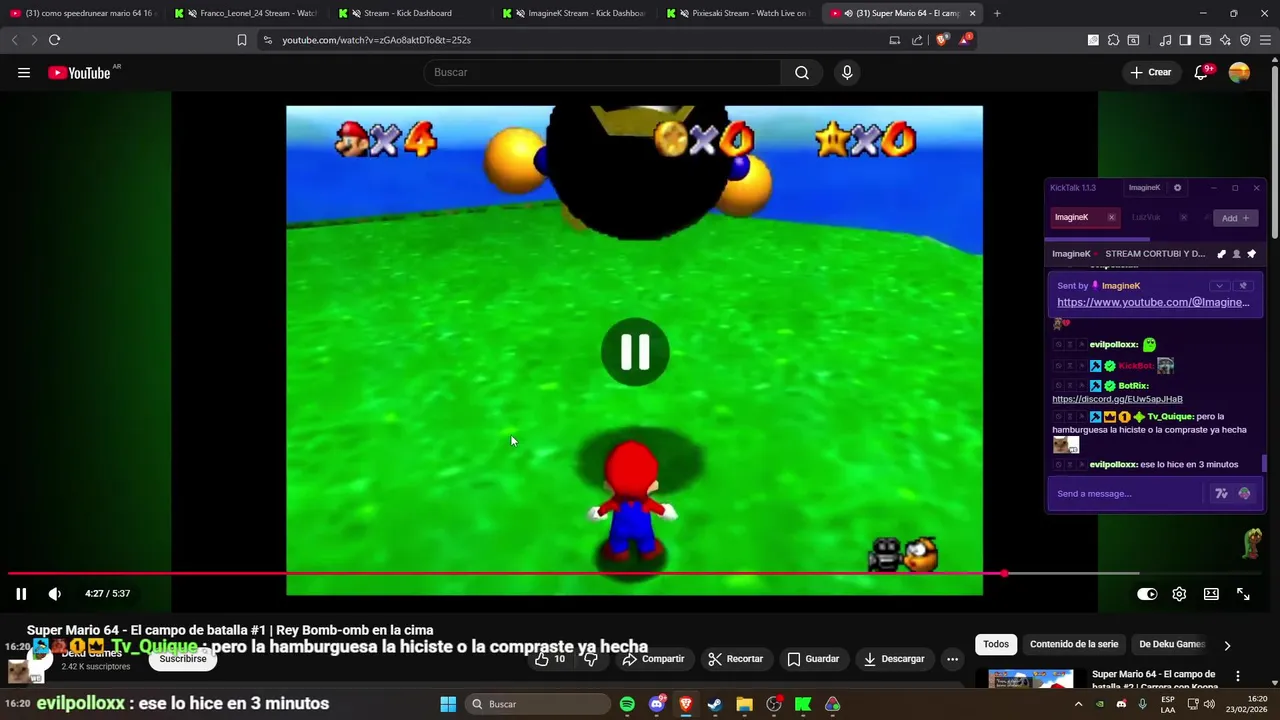Open the YouTube account avatar menu
Screen dimensions: 1280x720
click(x=1239, y=72)
